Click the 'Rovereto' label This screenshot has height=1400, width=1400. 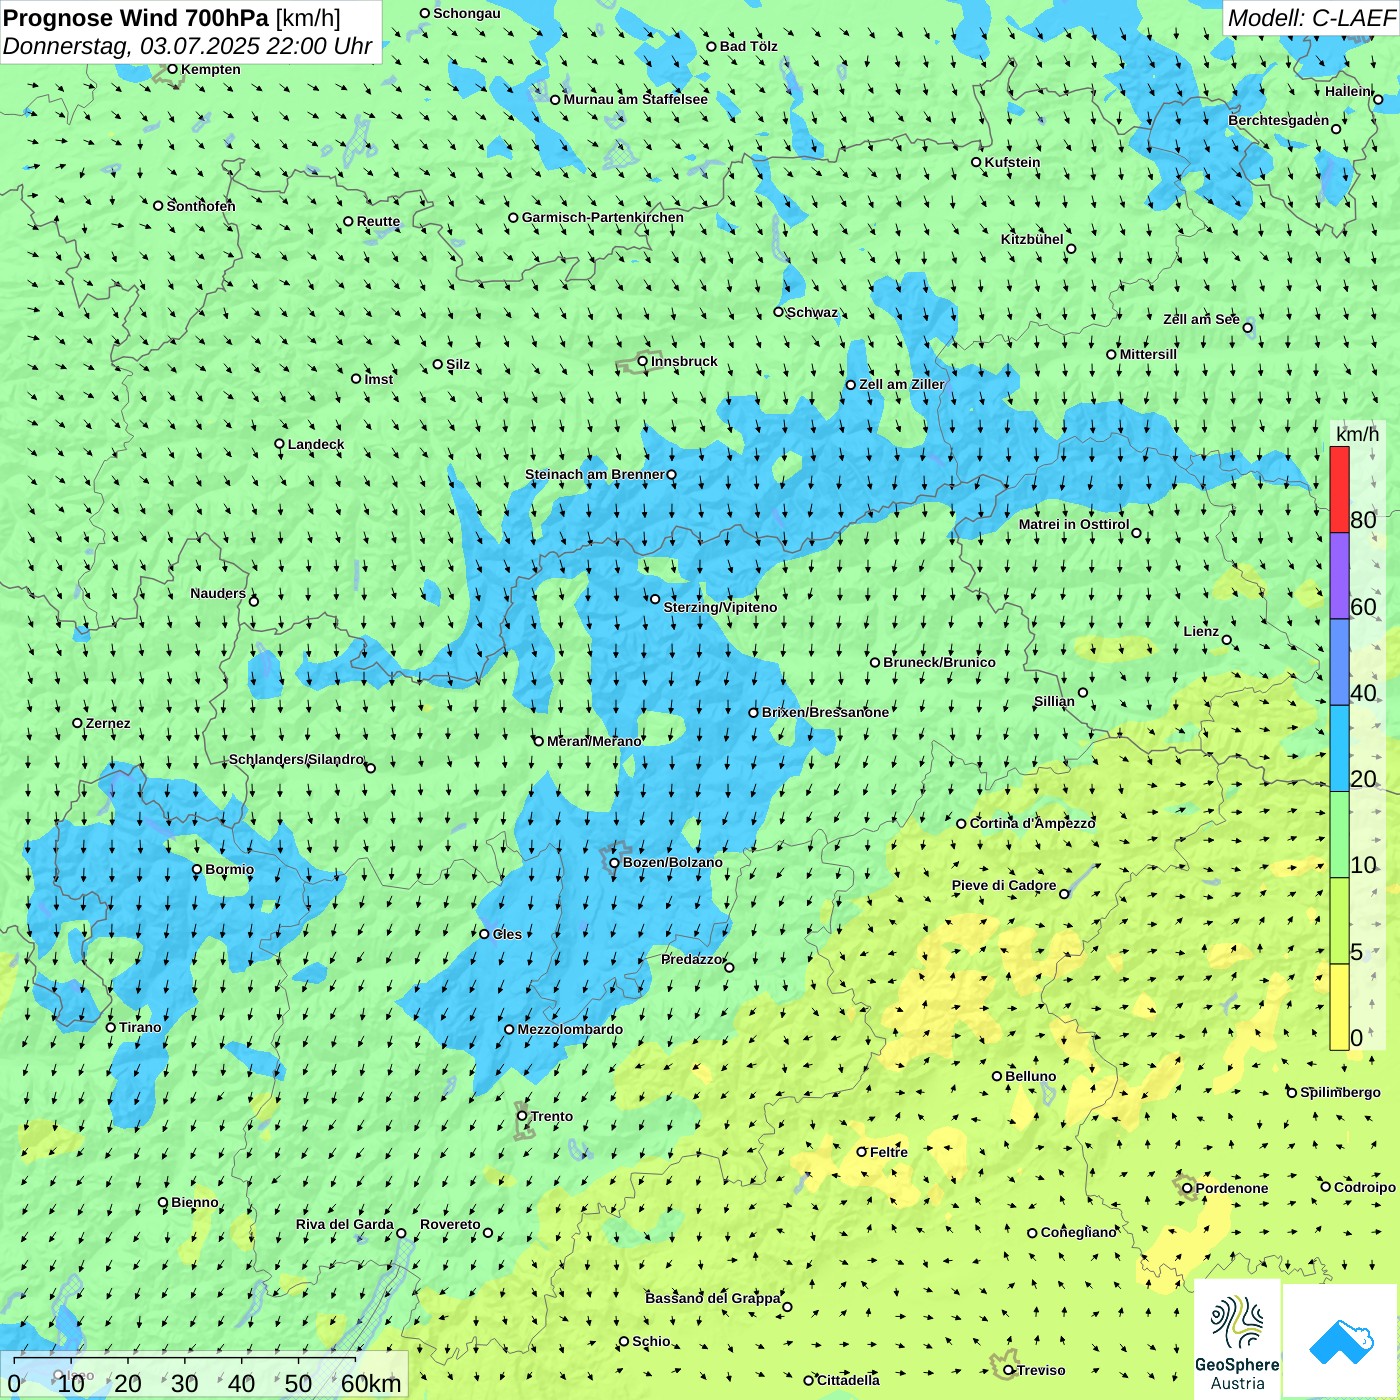click(450, 1224)
